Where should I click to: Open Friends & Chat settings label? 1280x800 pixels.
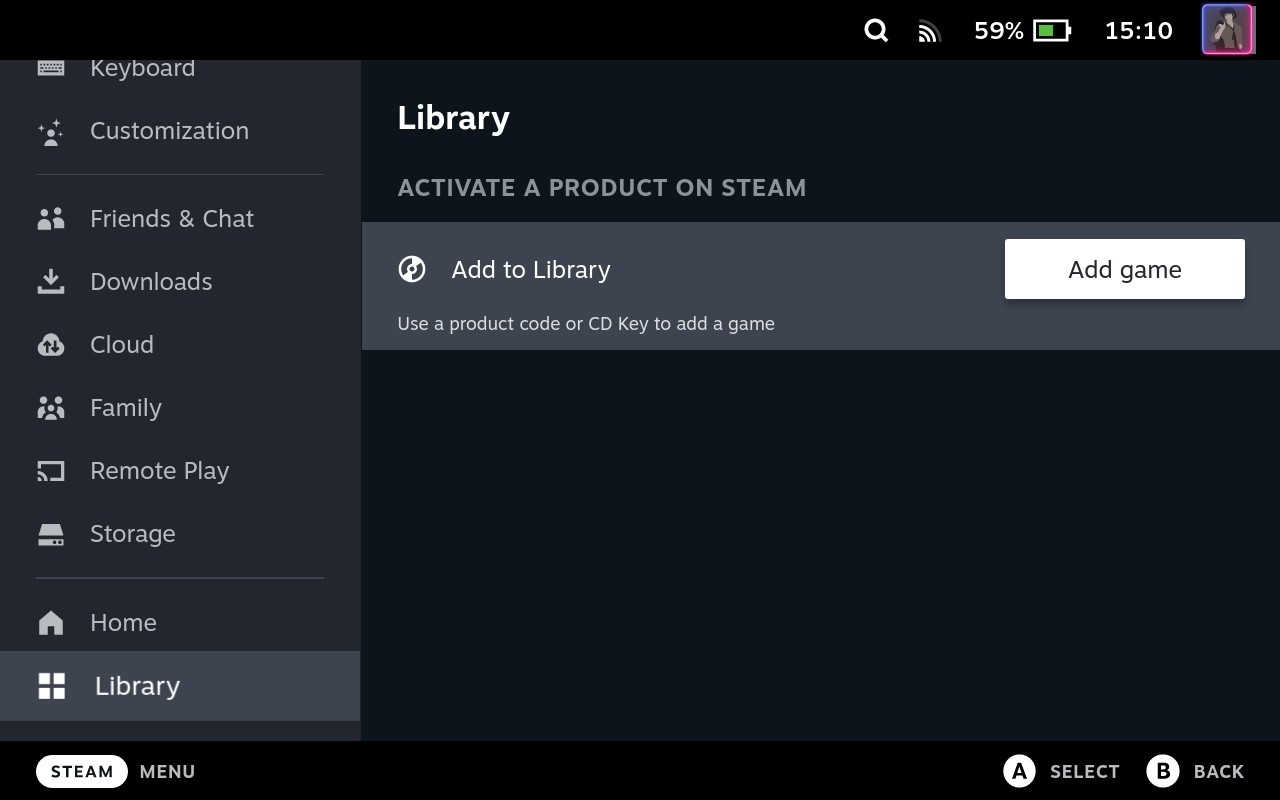pyautogui.click(x=172, y=219)
